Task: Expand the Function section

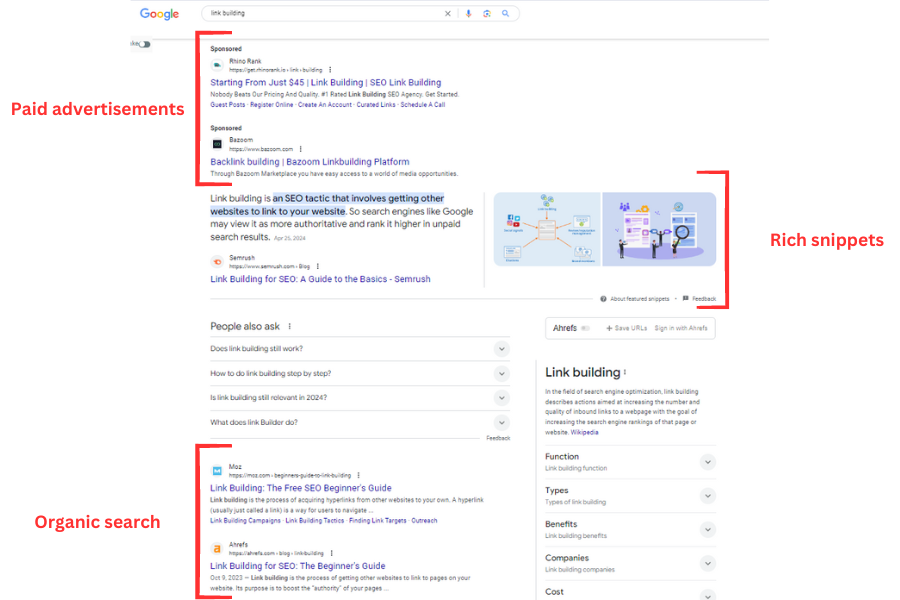Action: coord(630,462)
